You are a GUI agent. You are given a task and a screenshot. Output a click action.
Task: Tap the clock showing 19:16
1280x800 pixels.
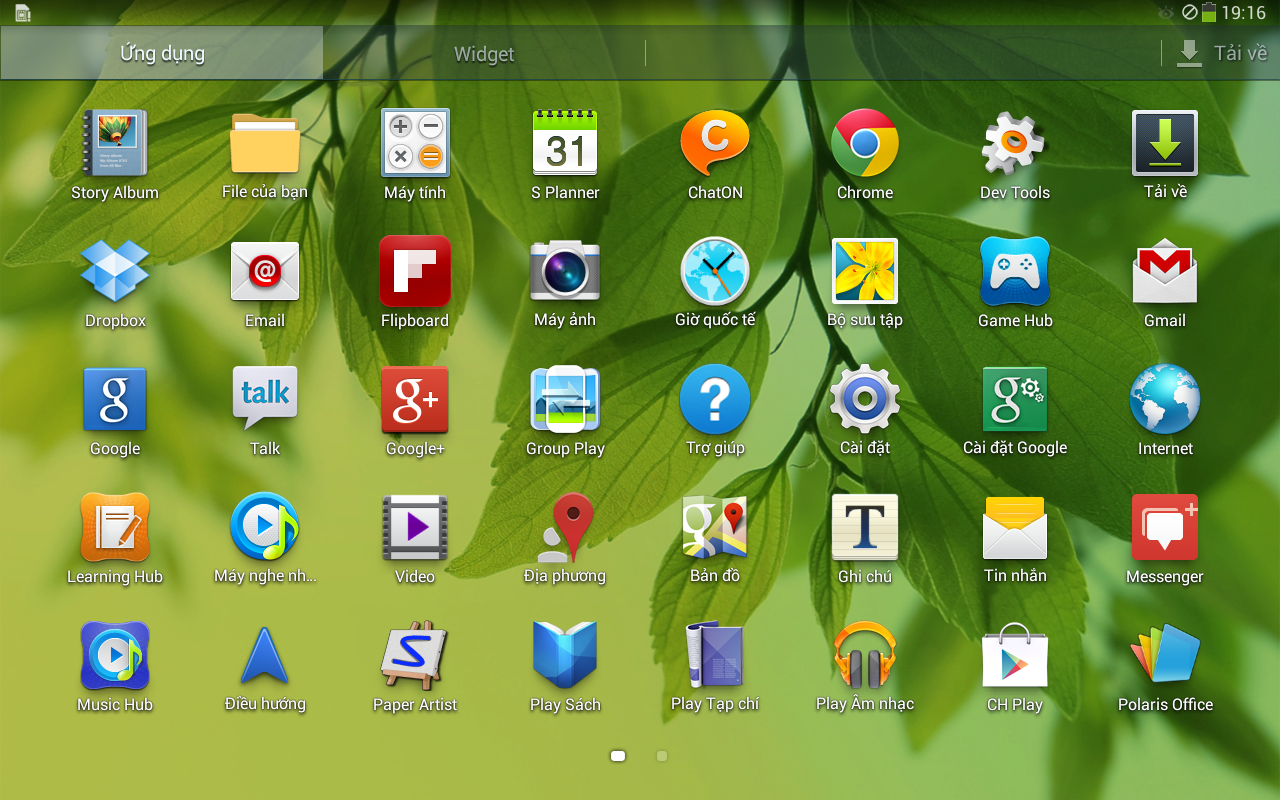(1243, 13)
